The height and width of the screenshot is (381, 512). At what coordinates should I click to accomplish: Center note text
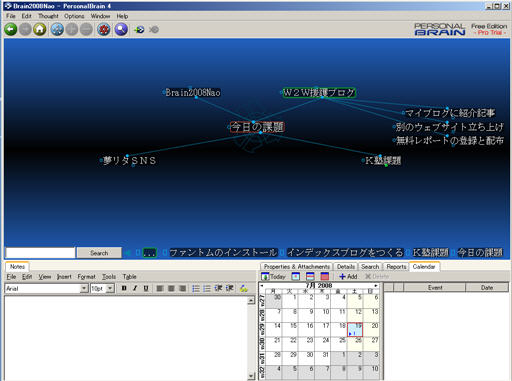pyautogui.click(x=171, y=288)
